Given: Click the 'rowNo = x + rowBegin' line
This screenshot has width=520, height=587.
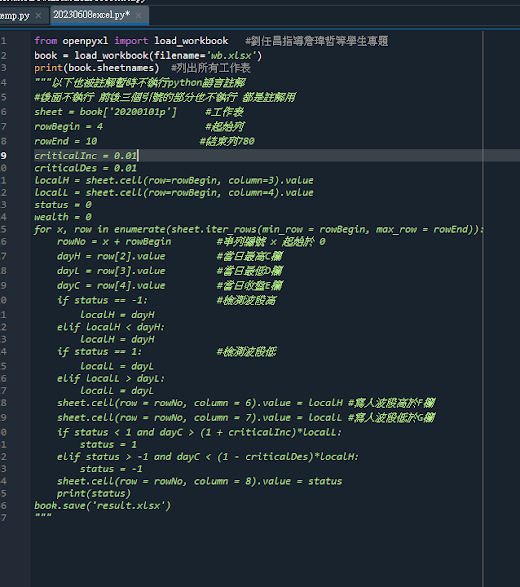Looking at the screenshot, I should pos(114,241).
